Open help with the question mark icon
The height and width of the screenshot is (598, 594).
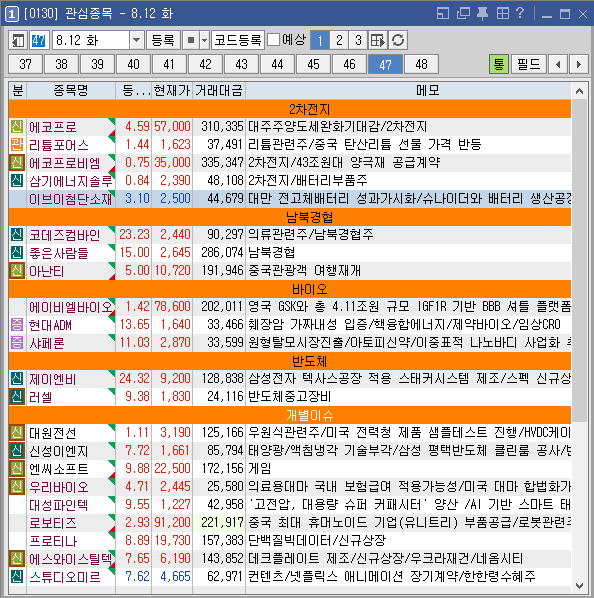point(520,13)
